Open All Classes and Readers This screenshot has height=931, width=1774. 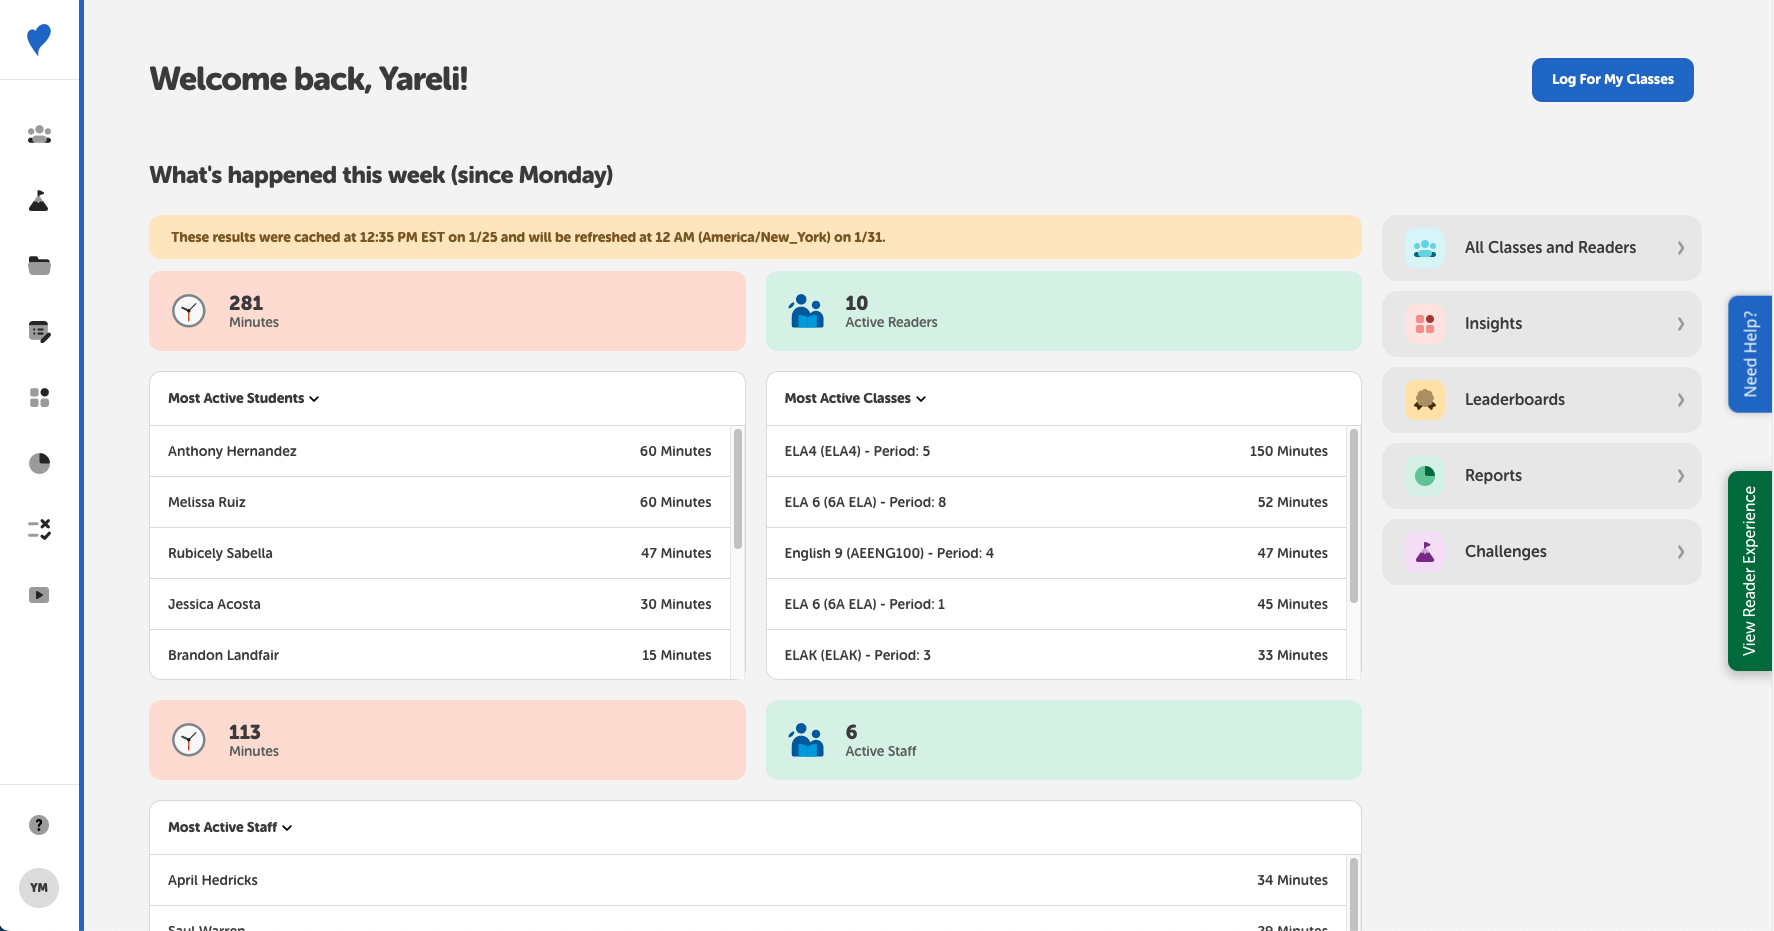[x=1540, y=247]
